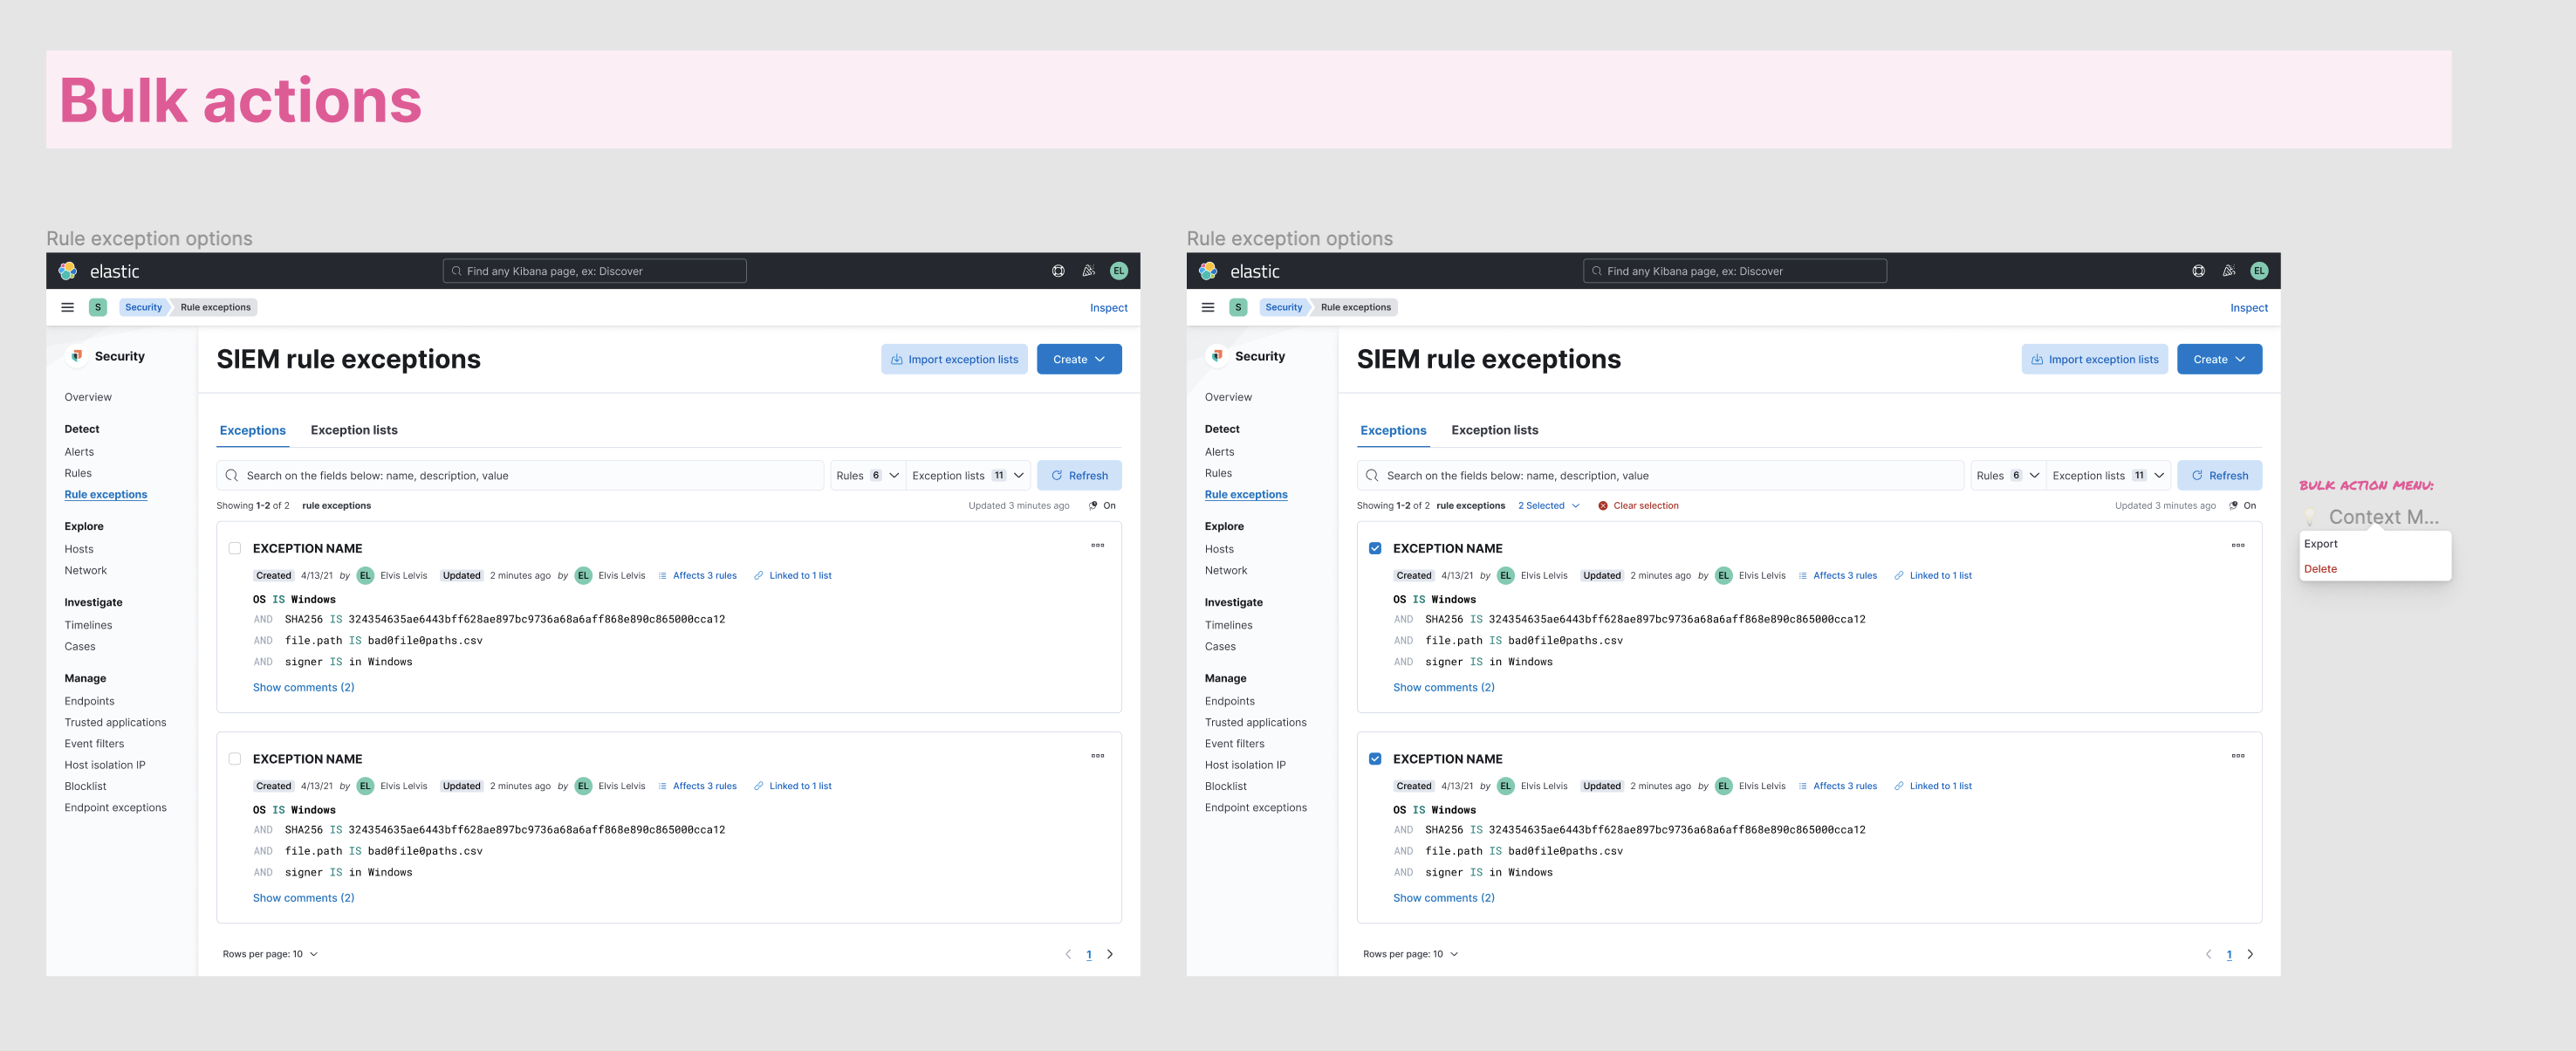Click Clear selection to deselect exceptions
This screenshot has height=1051, width=2576.
coord(1638,505)
